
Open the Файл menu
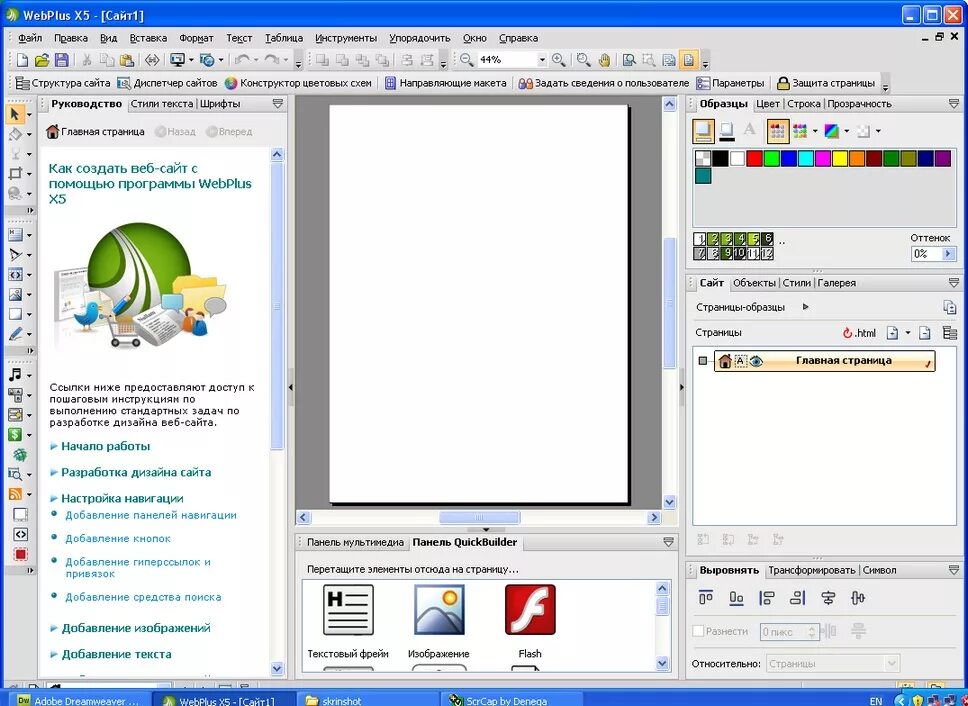pyautogui.click(x=30, y=38)
